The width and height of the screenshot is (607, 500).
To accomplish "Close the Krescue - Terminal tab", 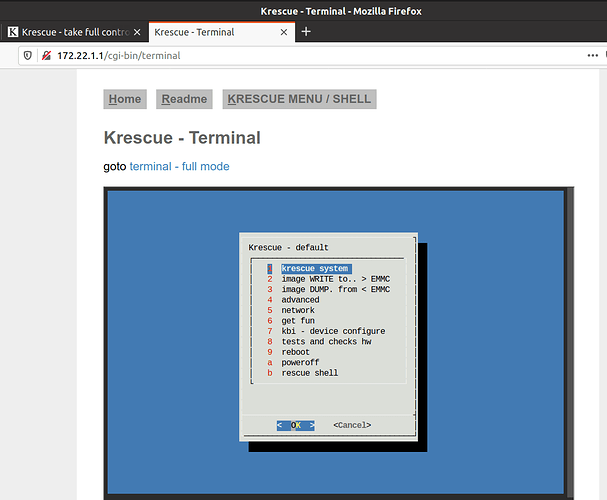I will (x=284, y=32).
